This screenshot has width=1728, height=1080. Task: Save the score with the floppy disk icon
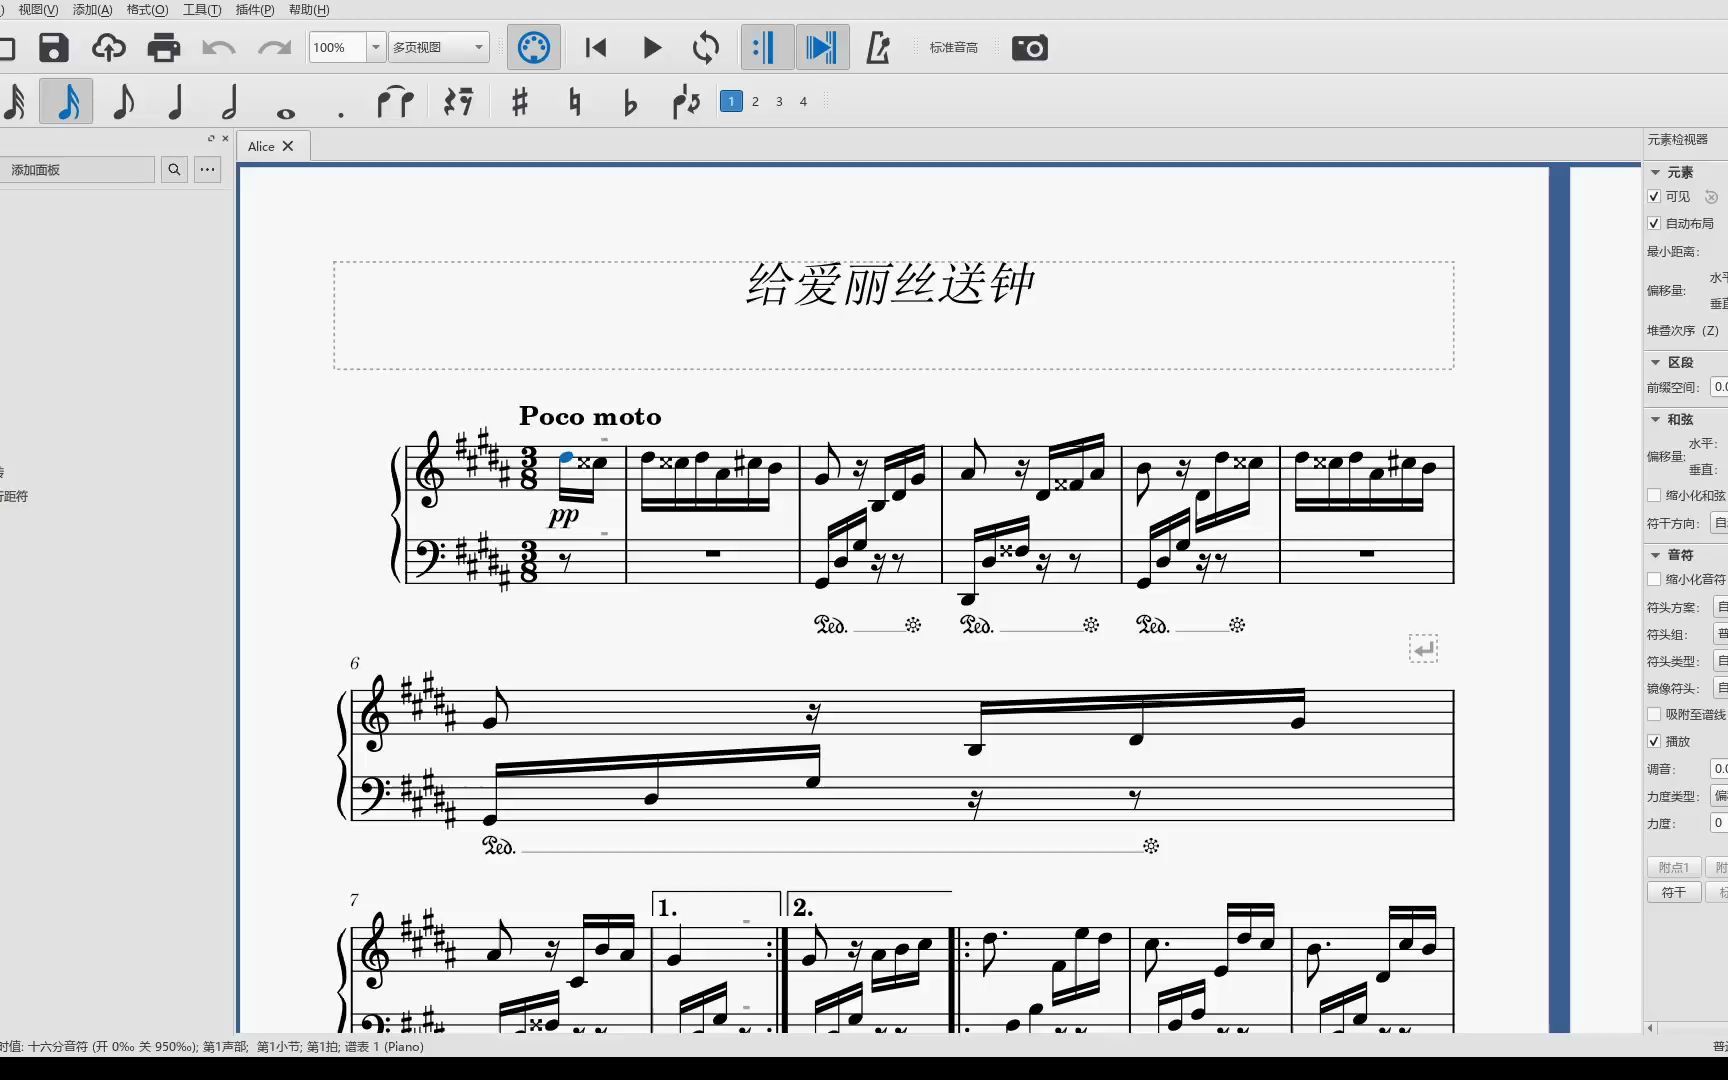(53, 48)
